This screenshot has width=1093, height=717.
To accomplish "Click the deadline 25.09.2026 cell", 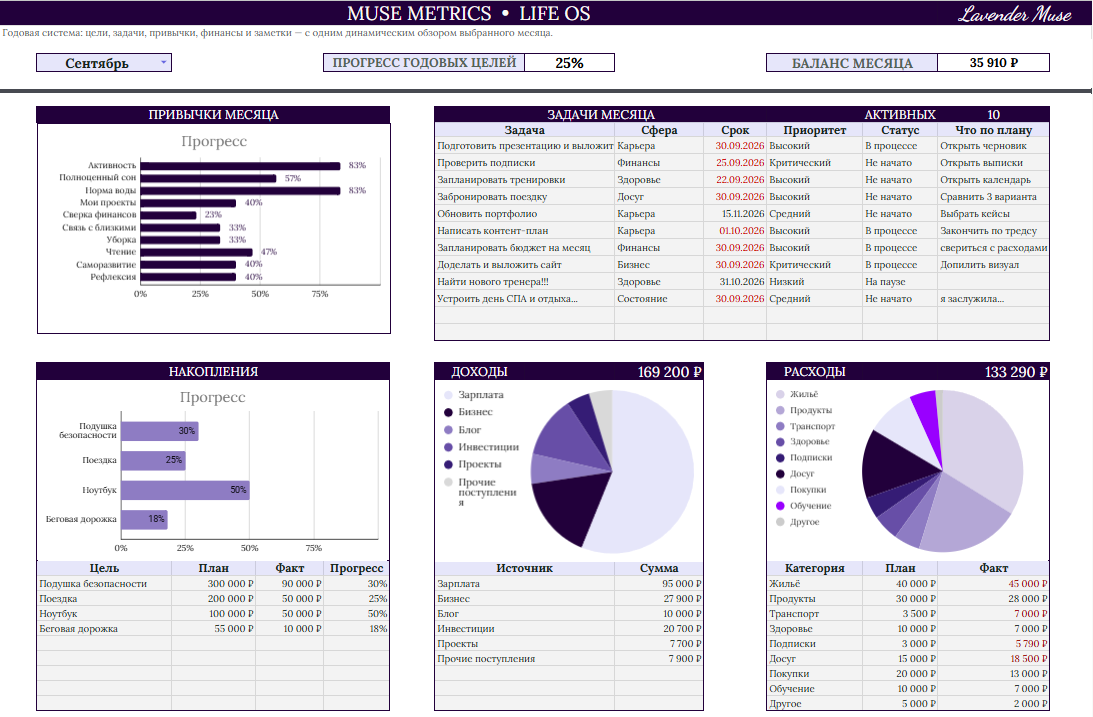I will coord(735,163).
